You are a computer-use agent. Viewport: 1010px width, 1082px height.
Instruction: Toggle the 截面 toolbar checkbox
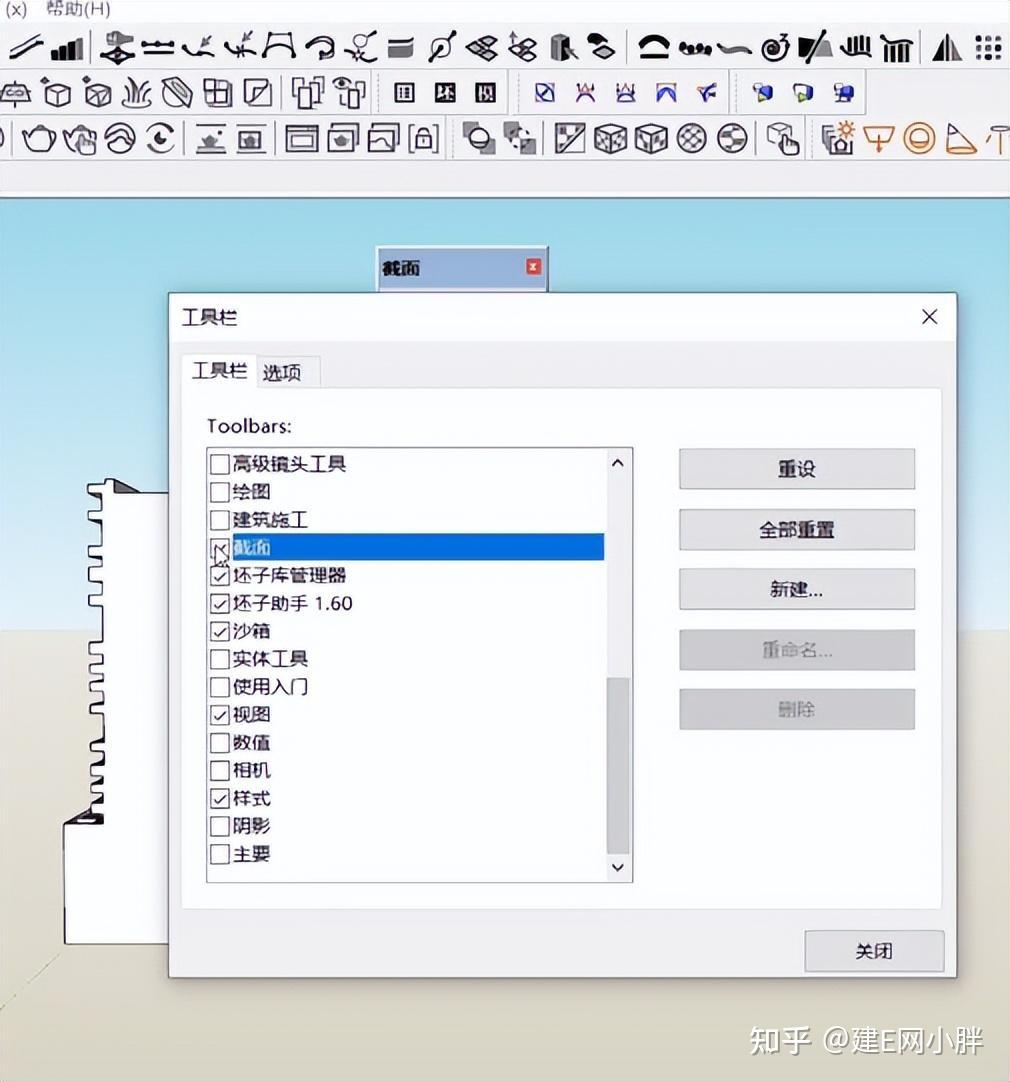point(219,548)
